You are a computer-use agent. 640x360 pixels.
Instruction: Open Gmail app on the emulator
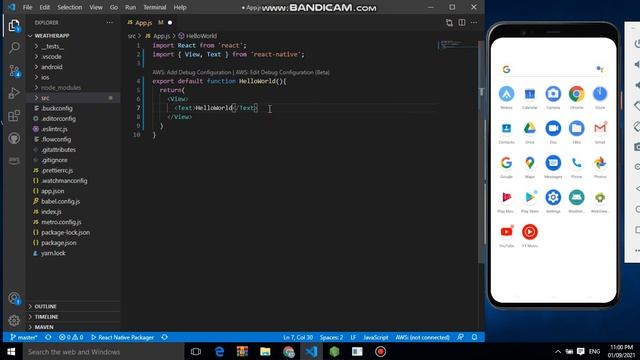[x=600, y=129]
